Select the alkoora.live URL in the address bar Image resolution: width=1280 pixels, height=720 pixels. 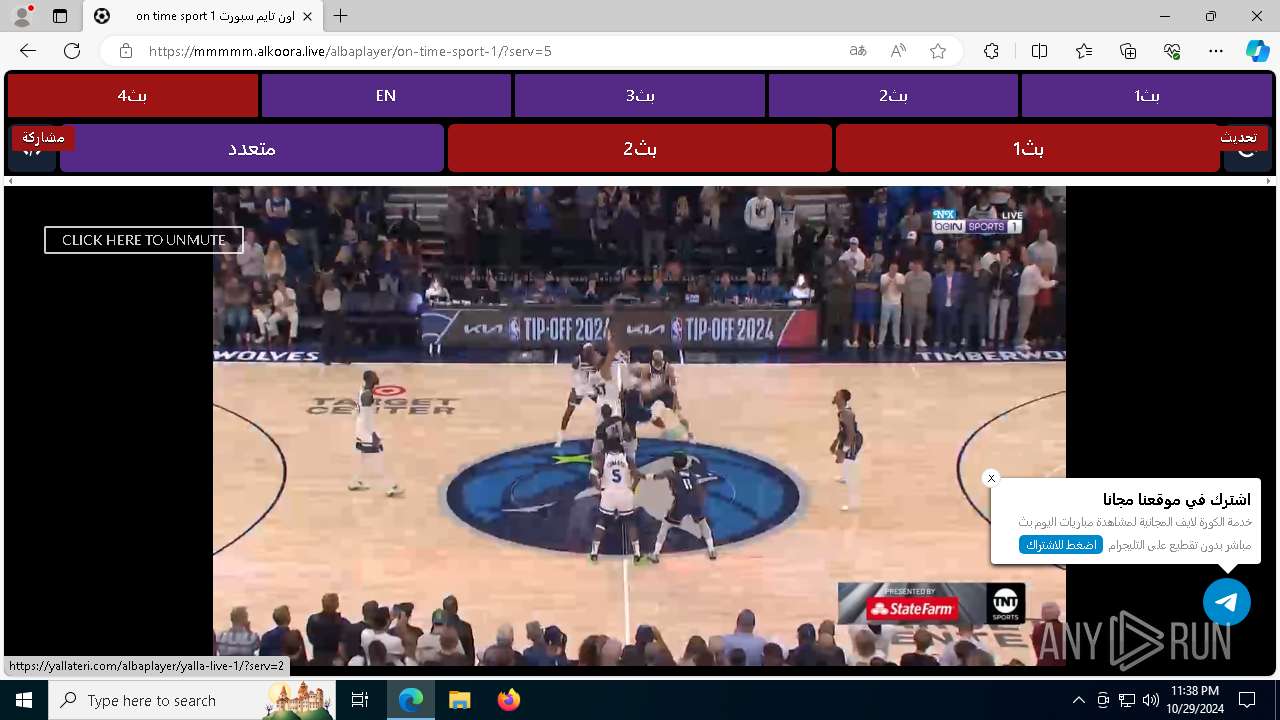[x=350, y=51]
